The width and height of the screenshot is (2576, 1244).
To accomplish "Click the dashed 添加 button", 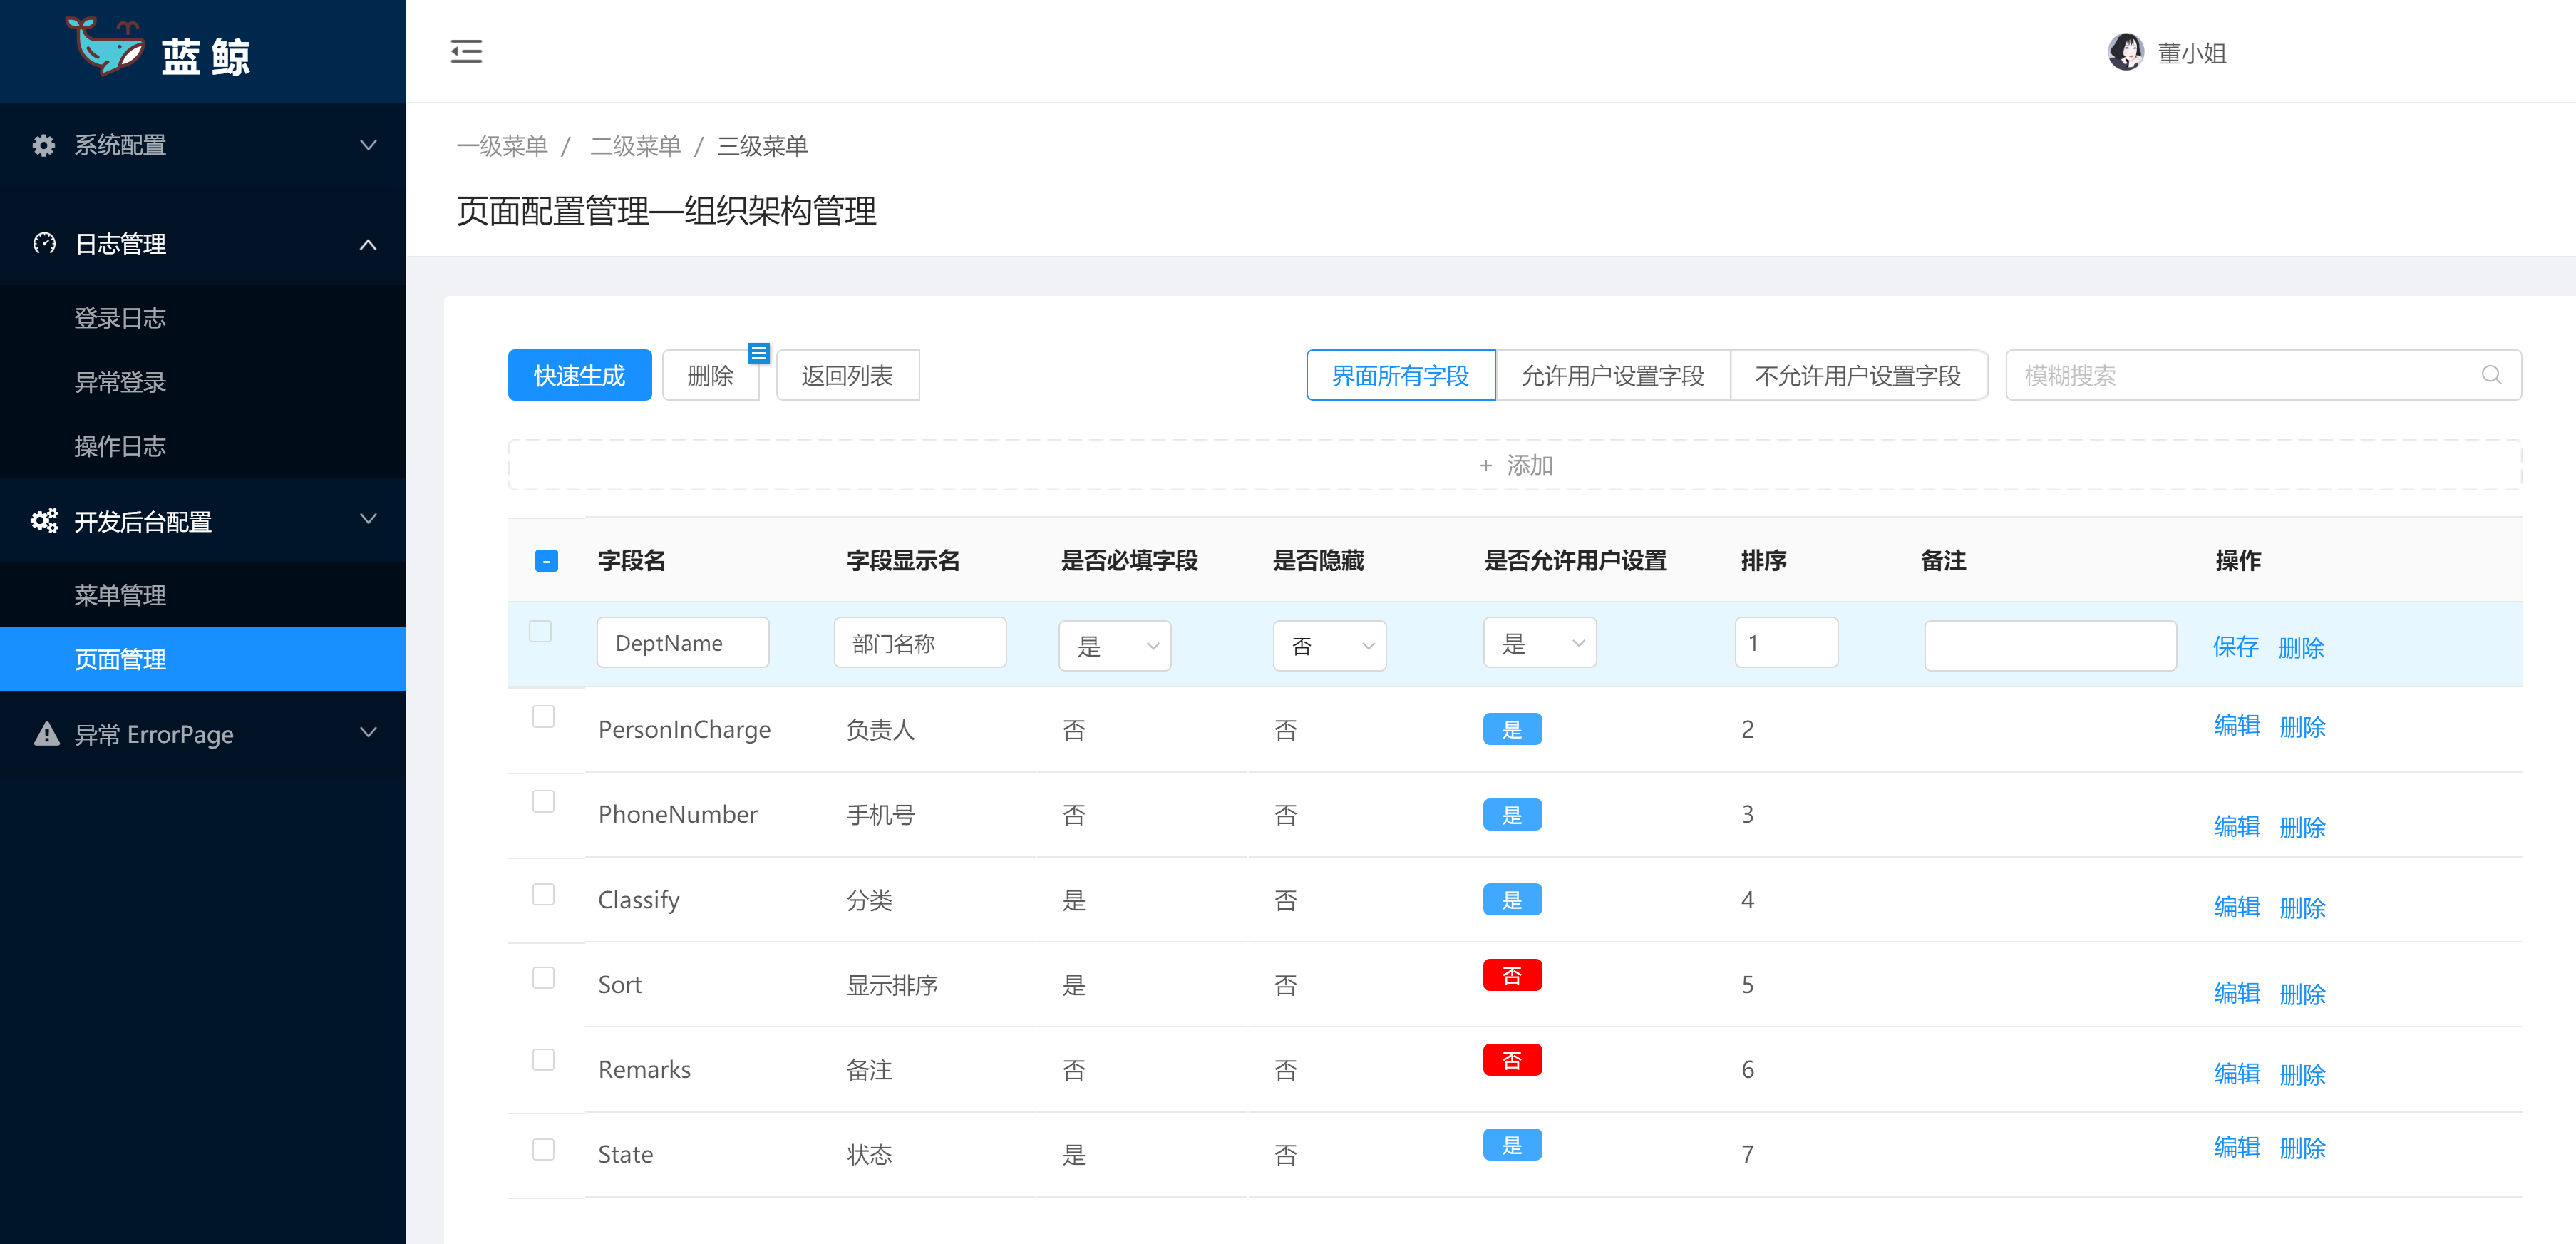I will [x=1514, y=465].
